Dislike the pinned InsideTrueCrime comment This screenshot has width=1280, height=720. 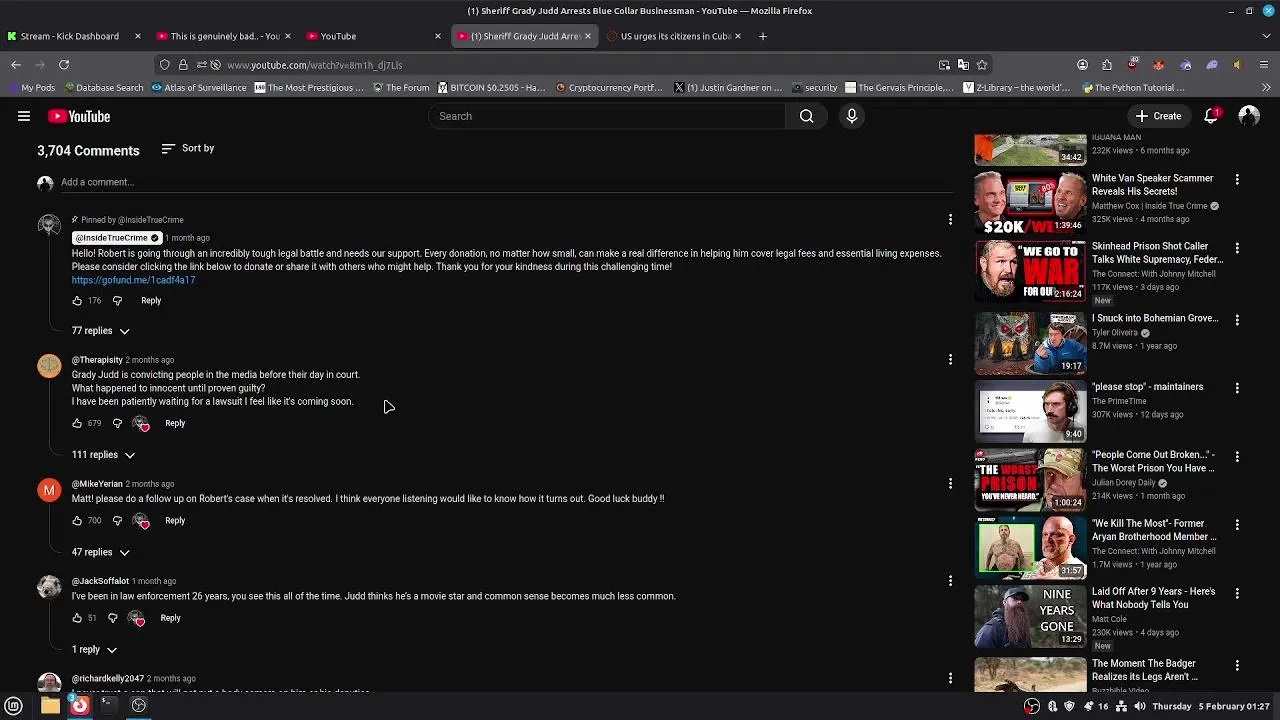pyautogui.click(x=117, y=301)
